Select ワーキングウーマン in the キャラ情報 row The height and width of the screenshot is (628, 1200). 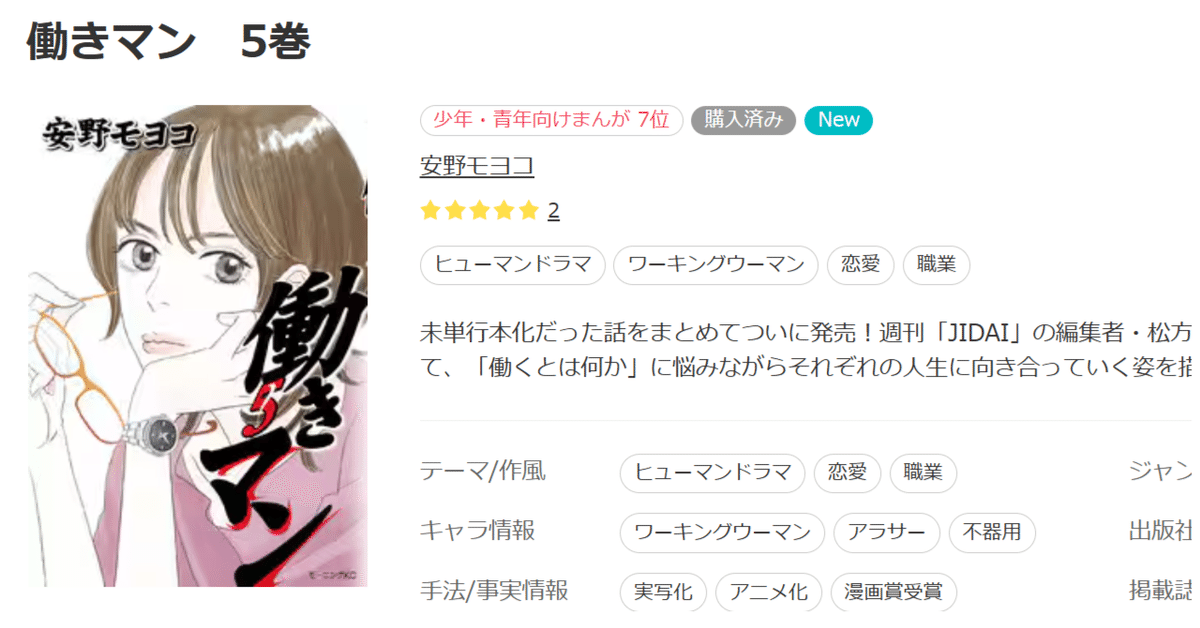point(723,533)
